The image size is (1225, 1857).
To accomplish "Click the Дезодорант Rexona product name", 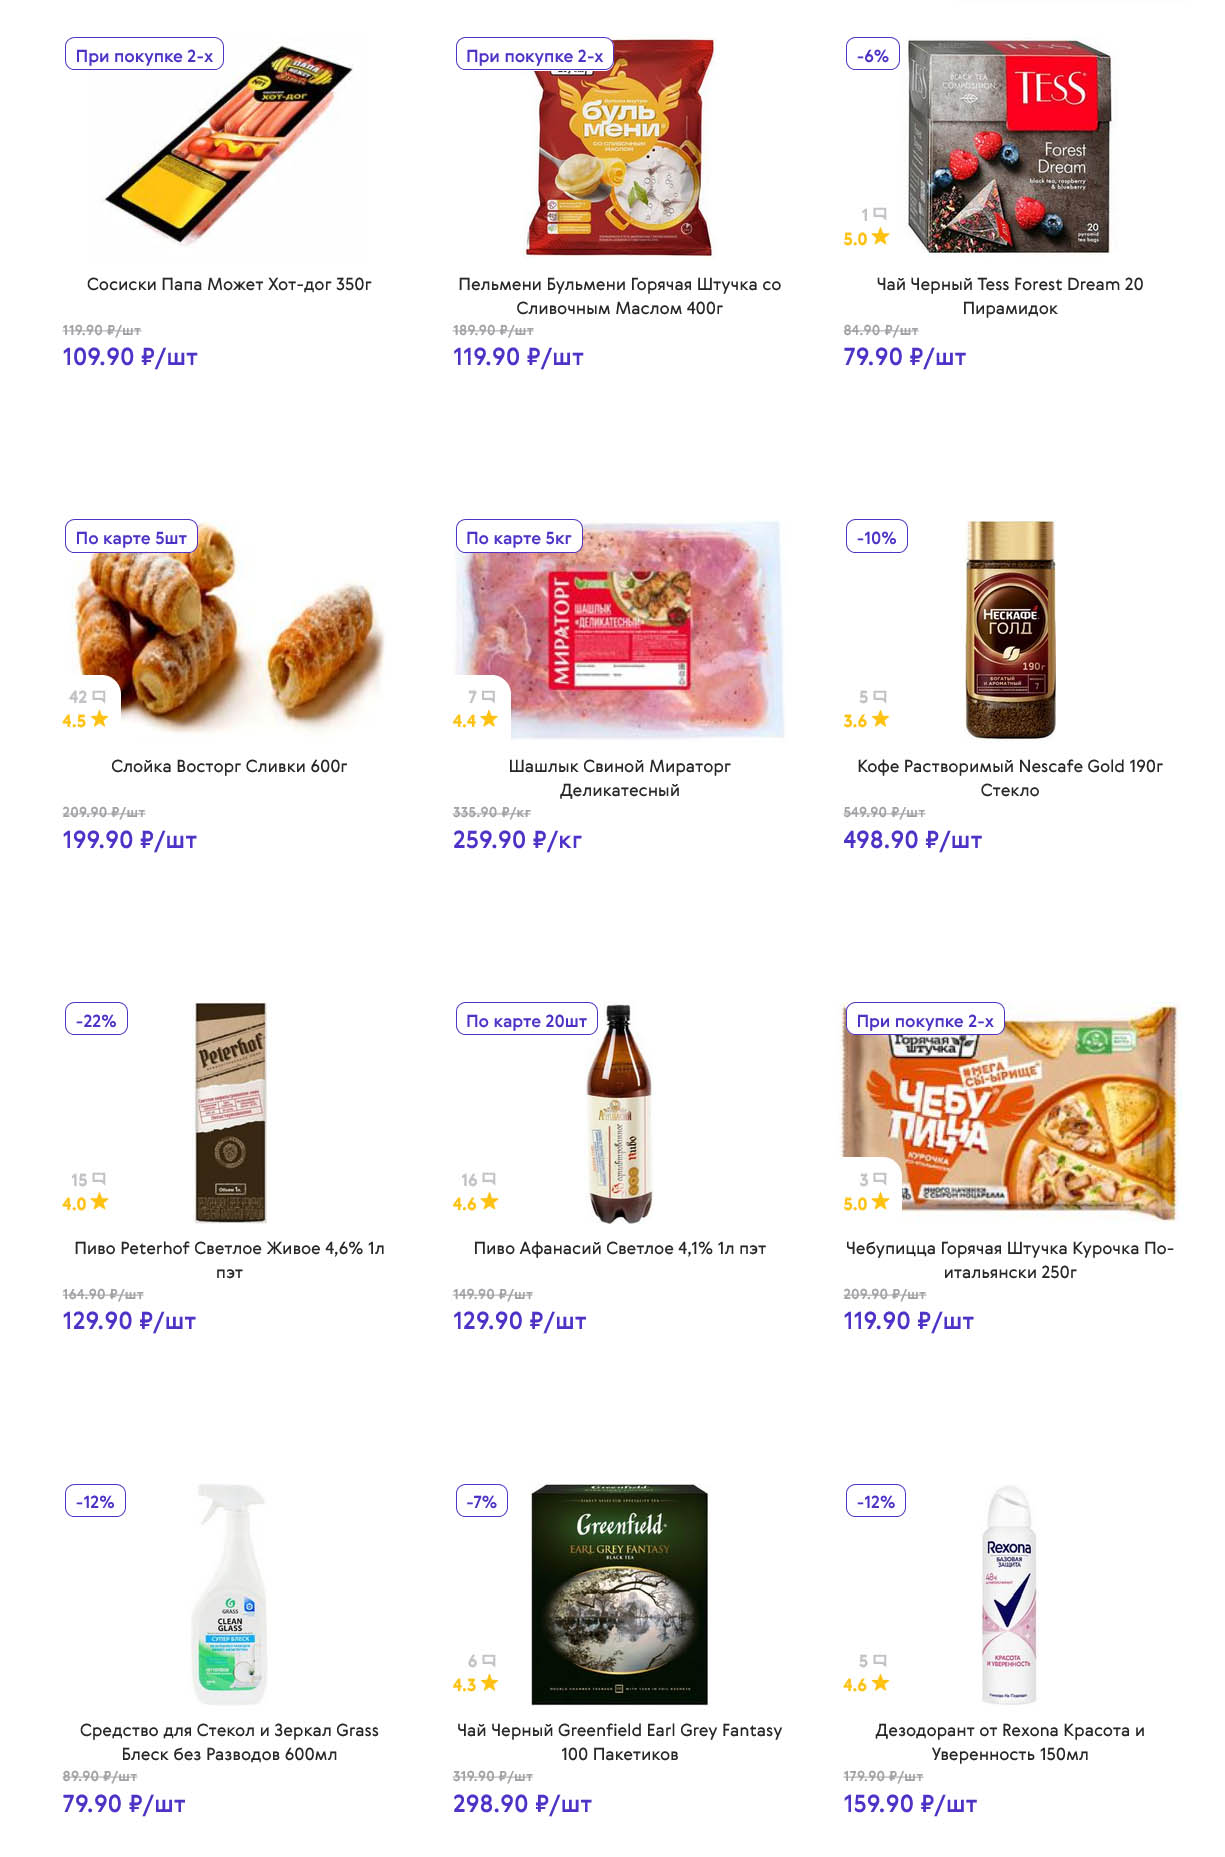I will [x=1009, y=1742].
